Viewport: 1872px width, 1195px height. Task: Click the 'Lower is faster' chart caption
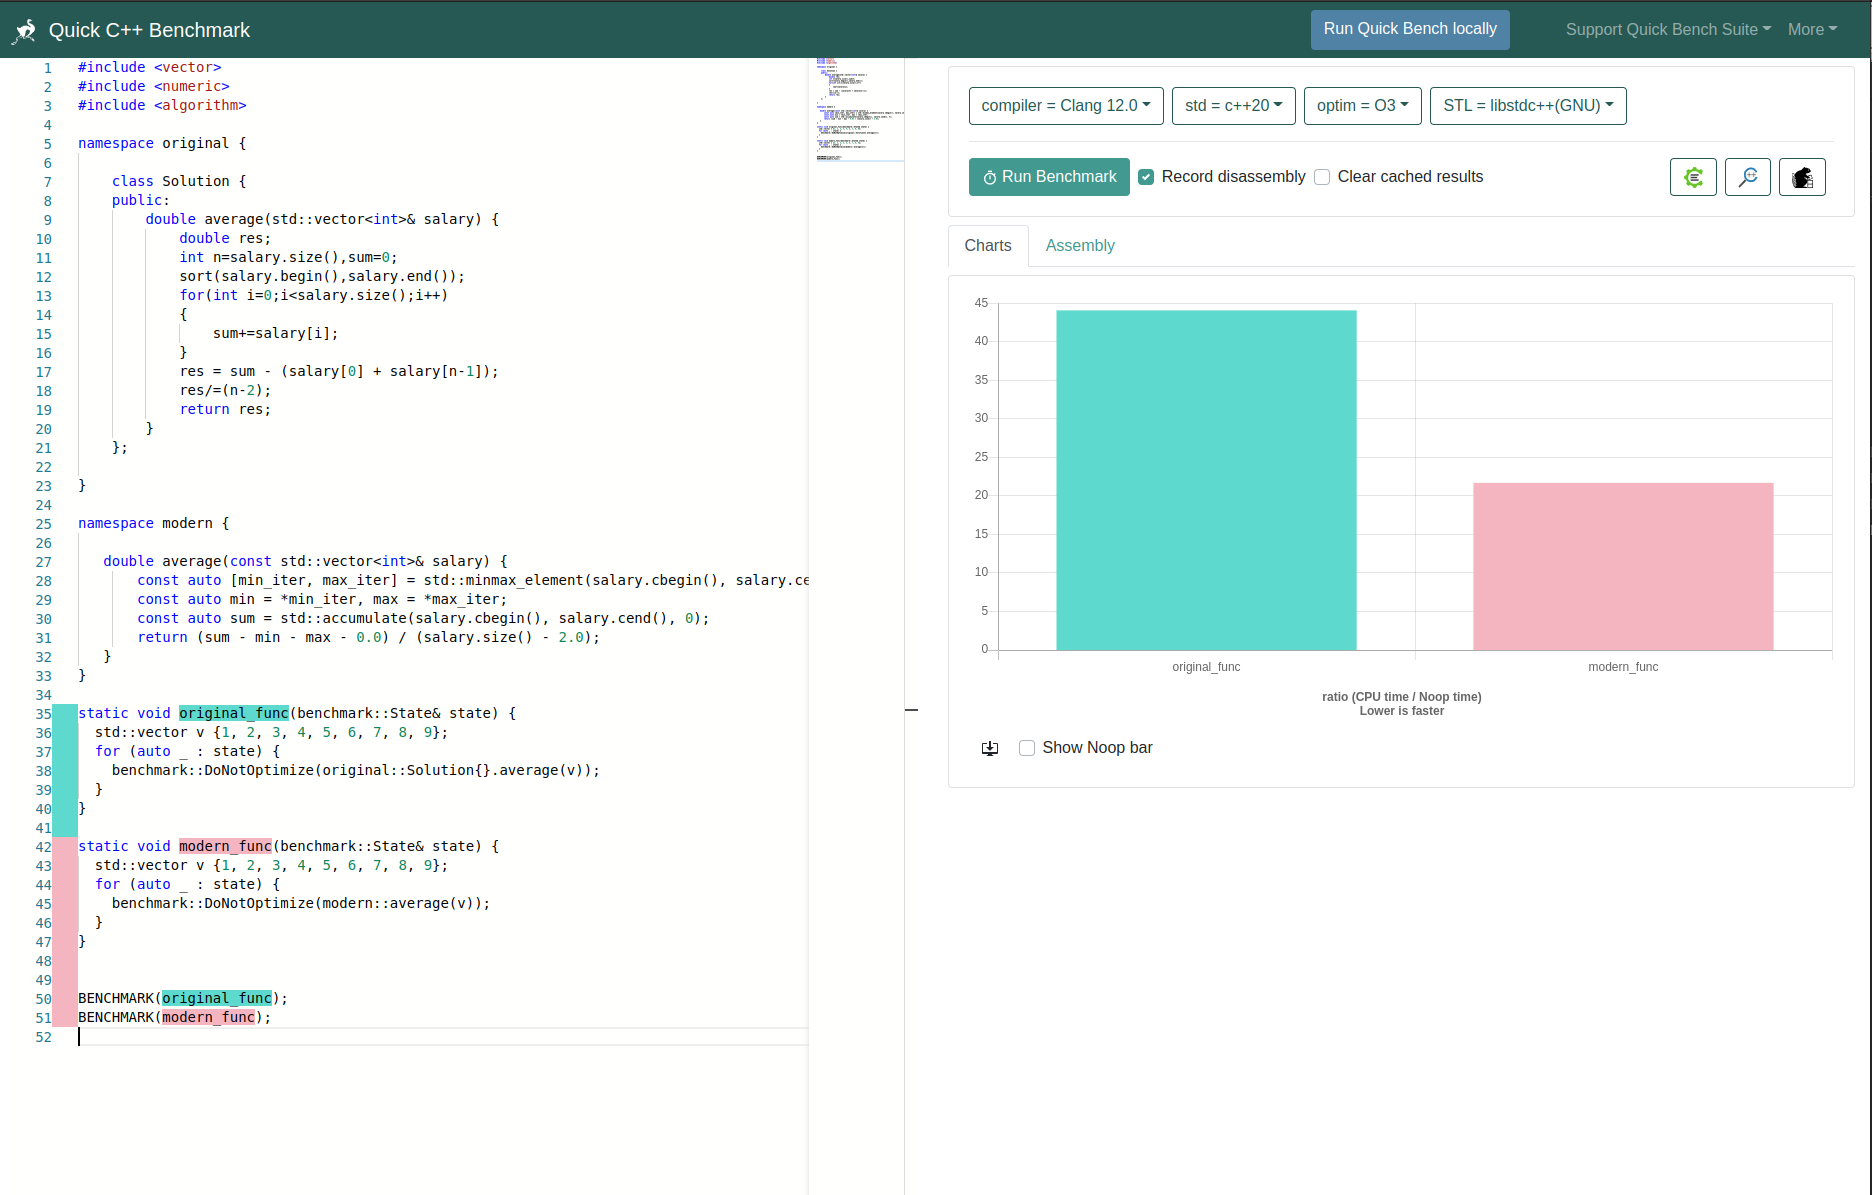[x=1401, y=711]
